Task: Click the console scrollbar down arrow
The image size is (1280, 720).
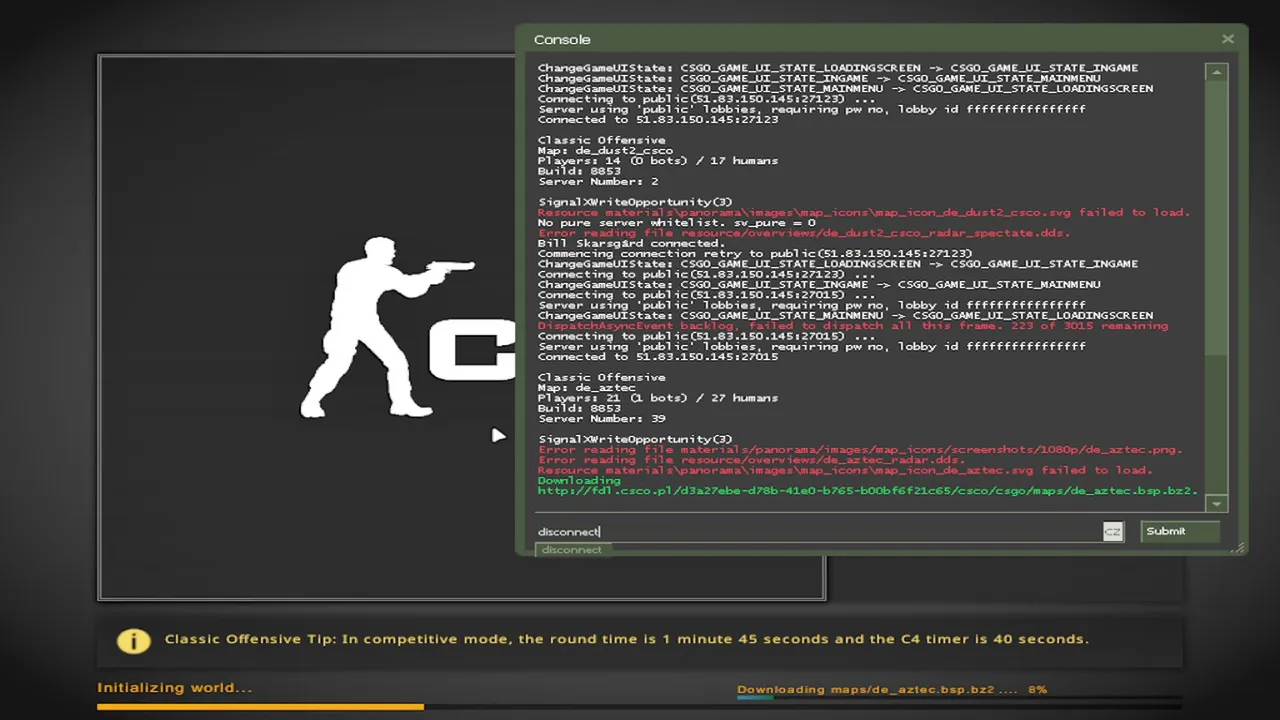Action: click(x=1216, y=503)
